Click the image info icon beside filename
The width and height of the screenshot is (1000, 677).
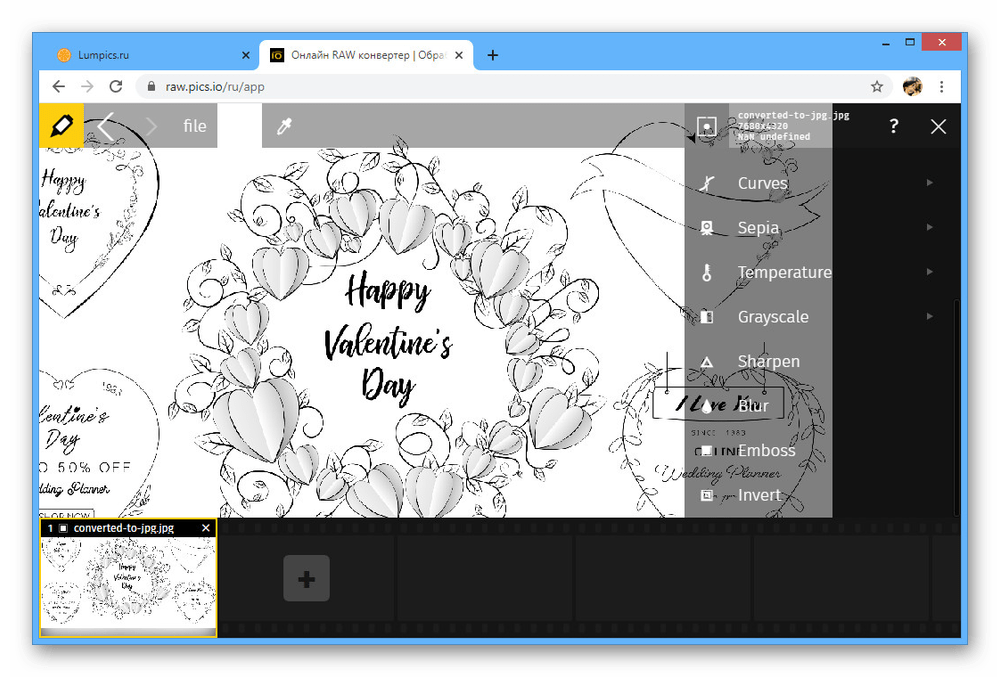pos(707,126)
